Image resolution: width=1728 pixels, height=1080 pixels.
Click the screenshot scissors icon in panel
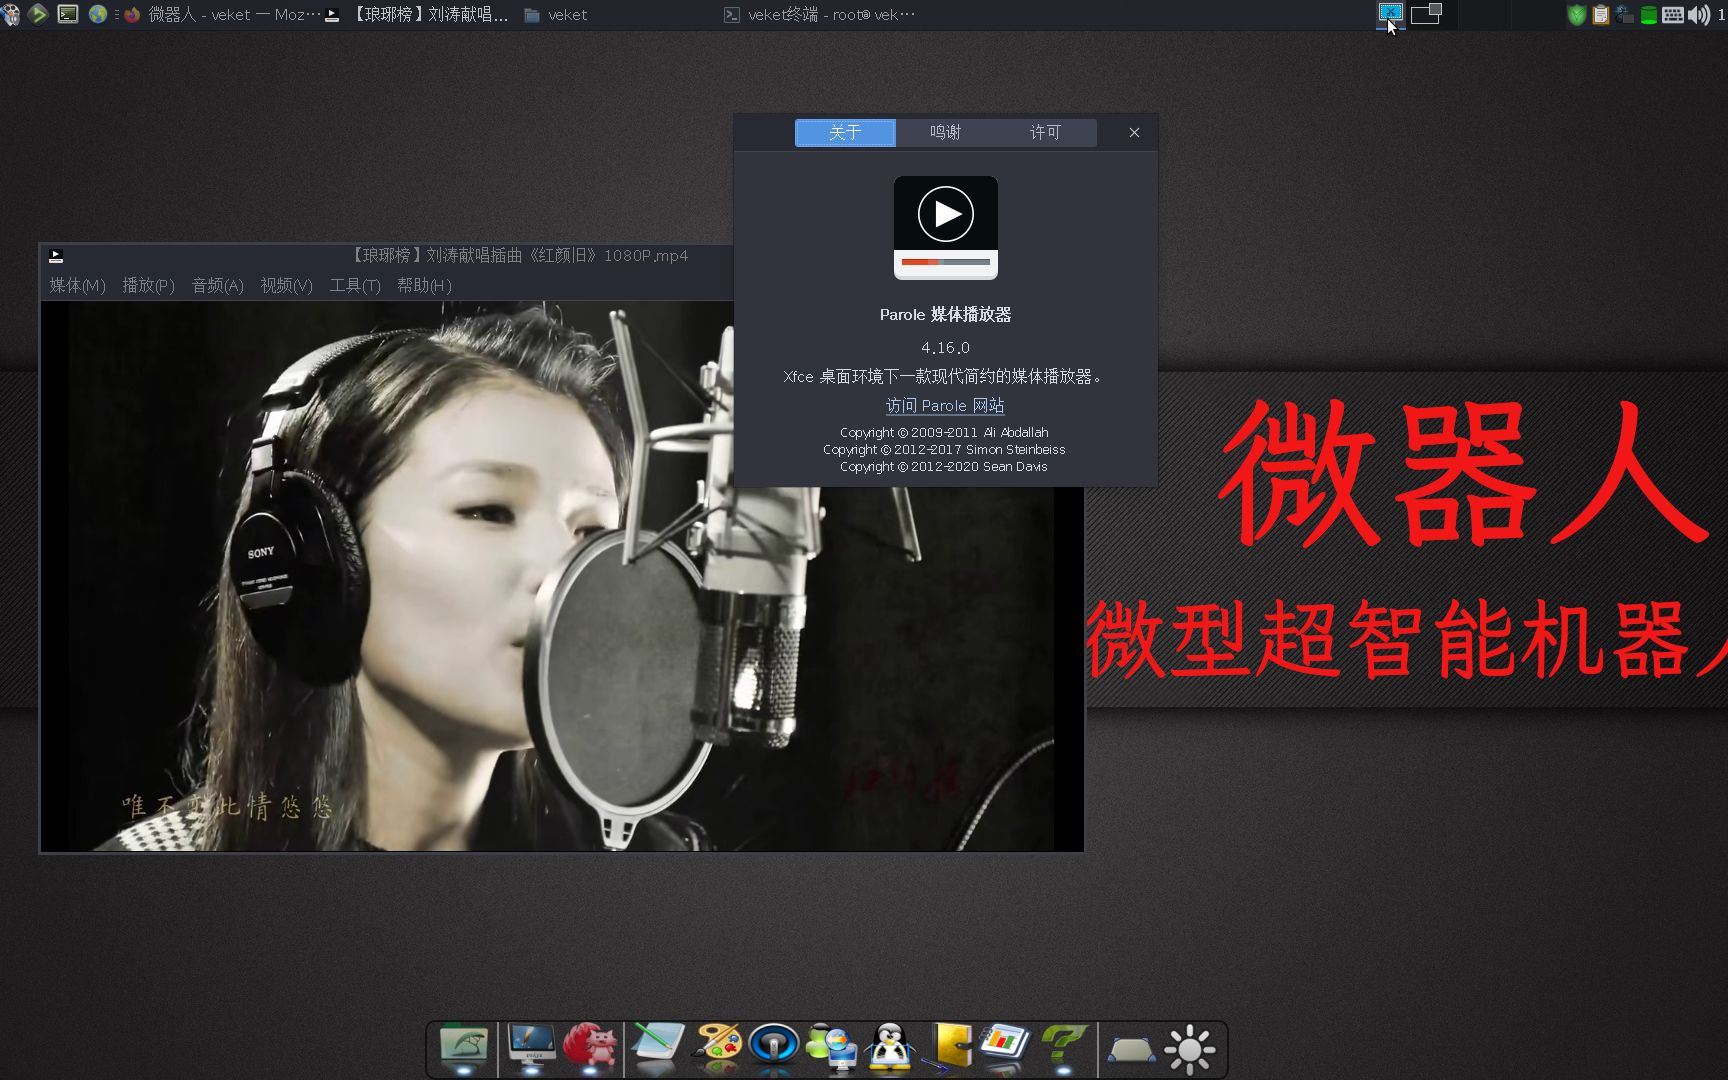coord(1390,13)
